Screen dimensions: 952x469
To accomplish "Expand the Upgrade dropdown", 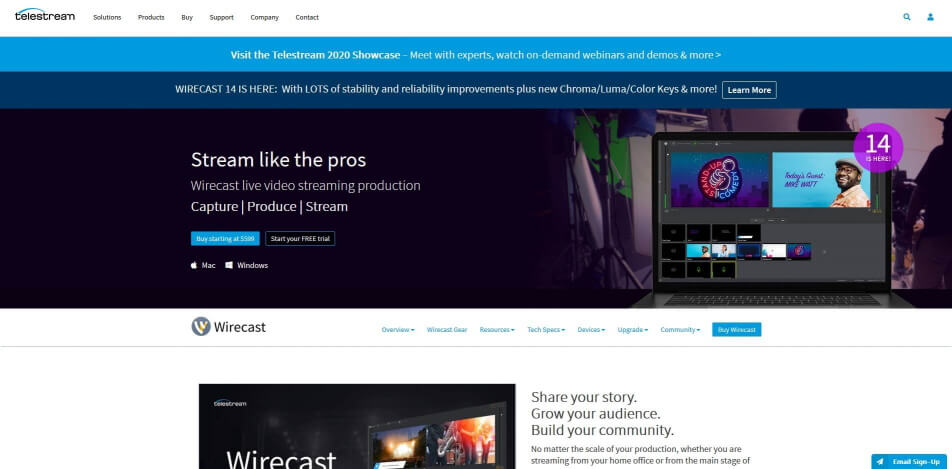I will (x=633, y=330).
